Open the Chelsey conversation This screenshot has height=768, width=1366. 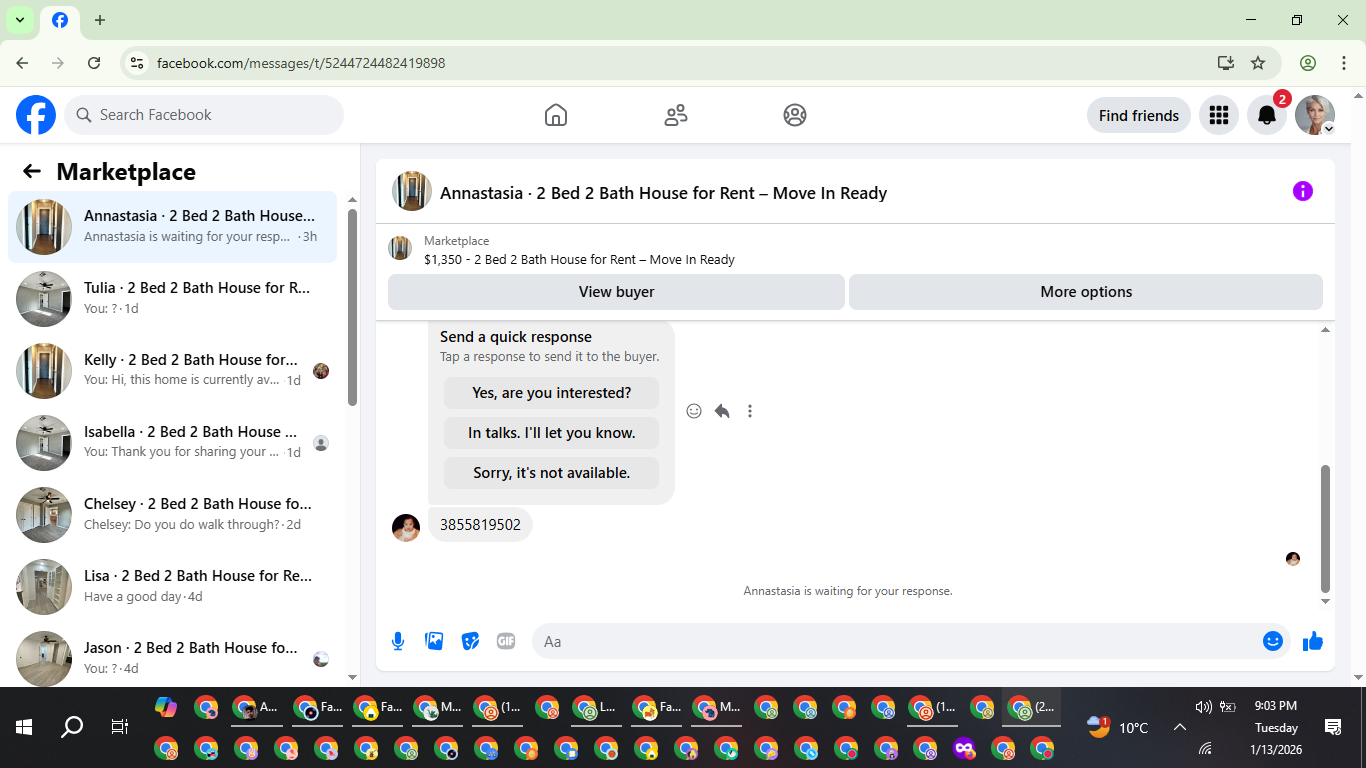(172, 515)
